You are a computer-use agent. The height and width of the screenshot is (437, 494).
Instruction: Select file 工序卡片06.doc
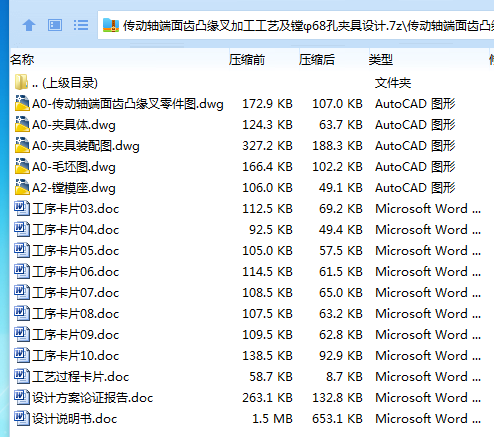pos(76,272)
